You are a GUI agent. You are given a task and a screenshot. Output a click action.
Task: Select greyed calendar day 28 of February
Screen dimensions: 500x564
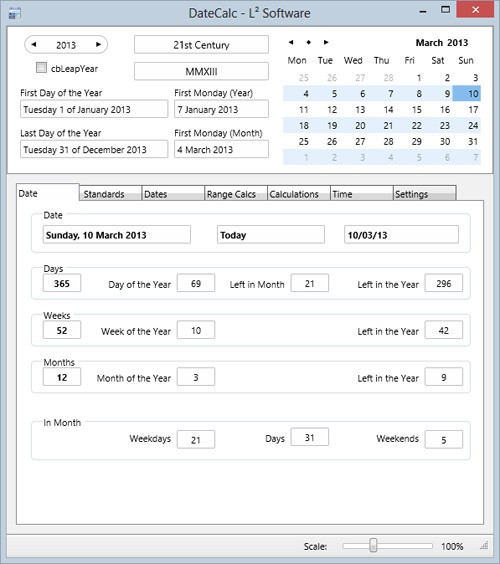(388, 77)
